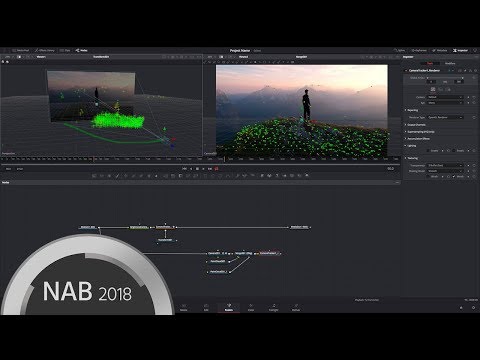
Task: Toggle Clips panel in top bar
Action: tap(65, 50)
